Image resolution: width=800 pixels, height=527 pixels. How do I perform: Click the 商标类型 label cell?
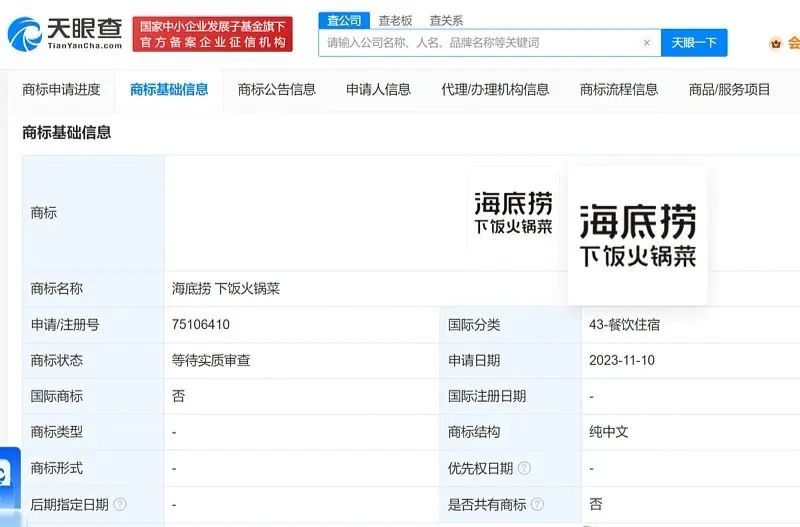[93, 432]
